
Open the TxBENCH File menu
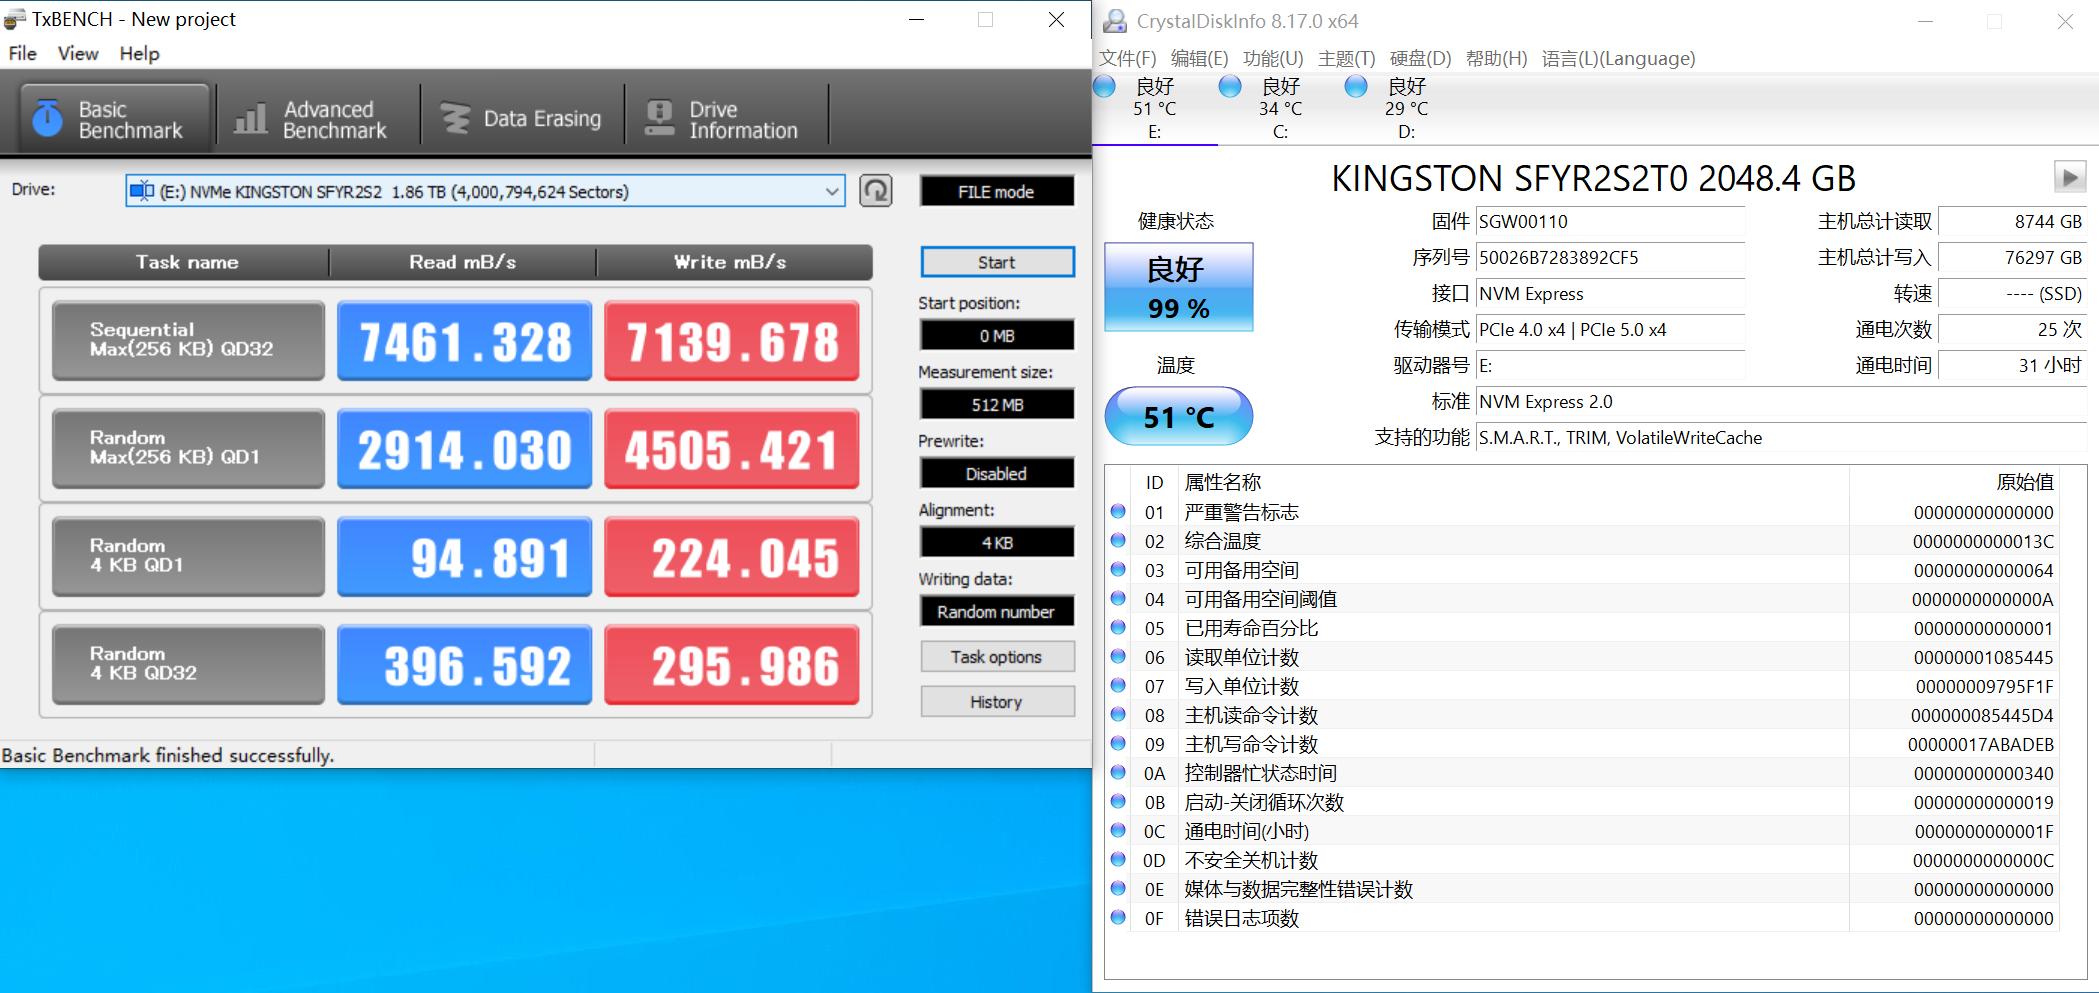coord(22,53)
